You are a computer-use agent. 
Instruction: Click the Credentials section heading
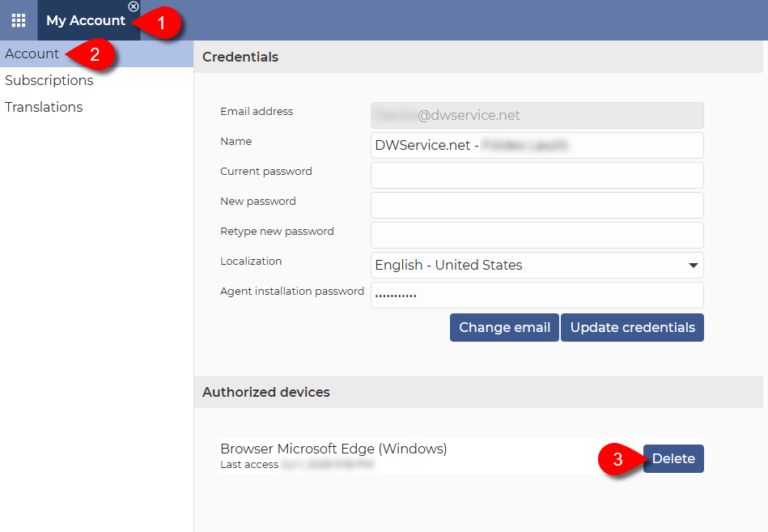(x=240, y=57)
